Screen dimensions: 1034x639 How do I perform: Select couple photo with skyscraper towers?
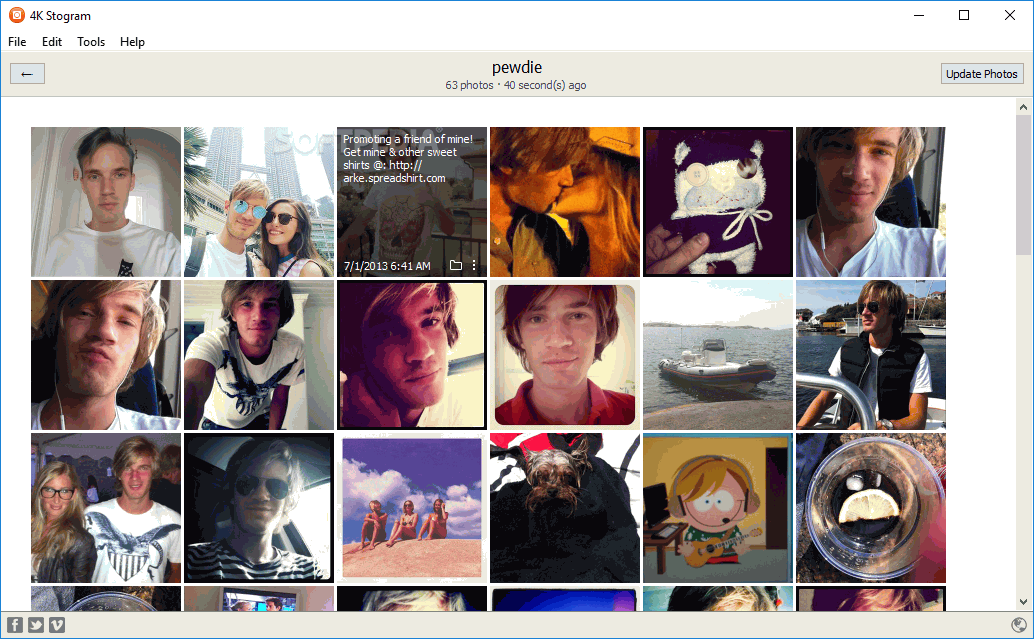coord(258,202)
